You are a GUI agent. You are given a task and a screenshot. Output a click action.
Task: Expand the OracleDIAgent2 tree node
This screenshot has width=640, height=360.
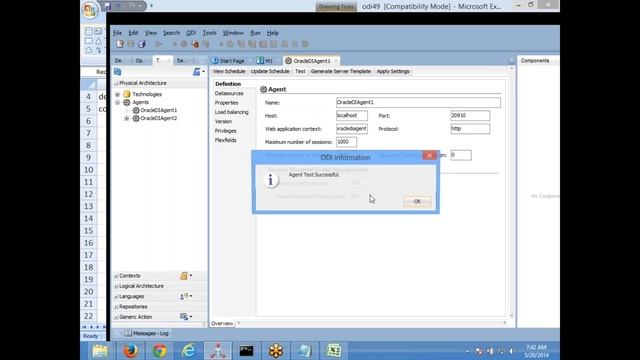point(127,118)
